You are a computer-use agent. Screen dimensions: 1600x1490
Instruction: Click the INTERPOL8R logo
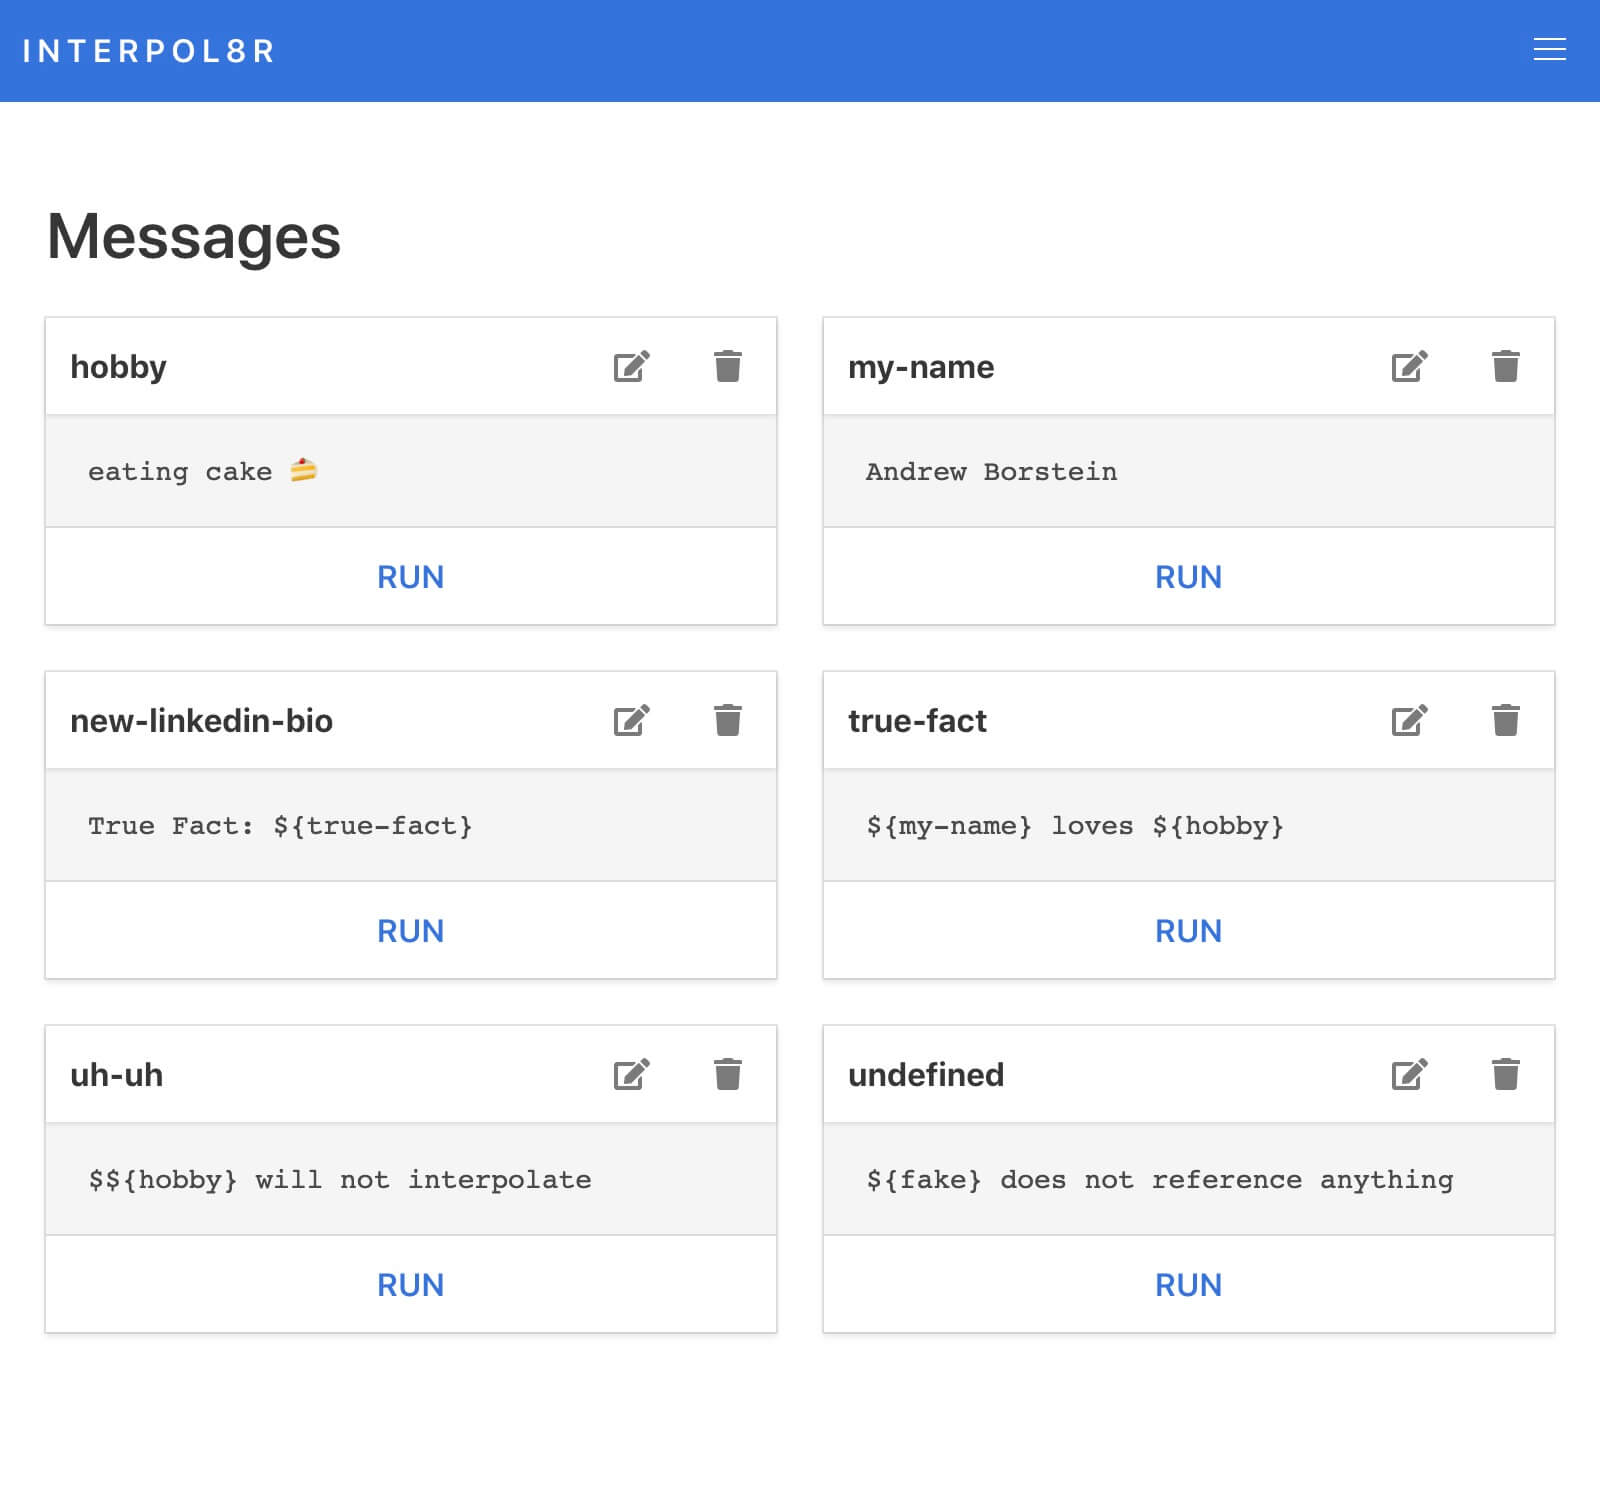click(x=148, y=51)
